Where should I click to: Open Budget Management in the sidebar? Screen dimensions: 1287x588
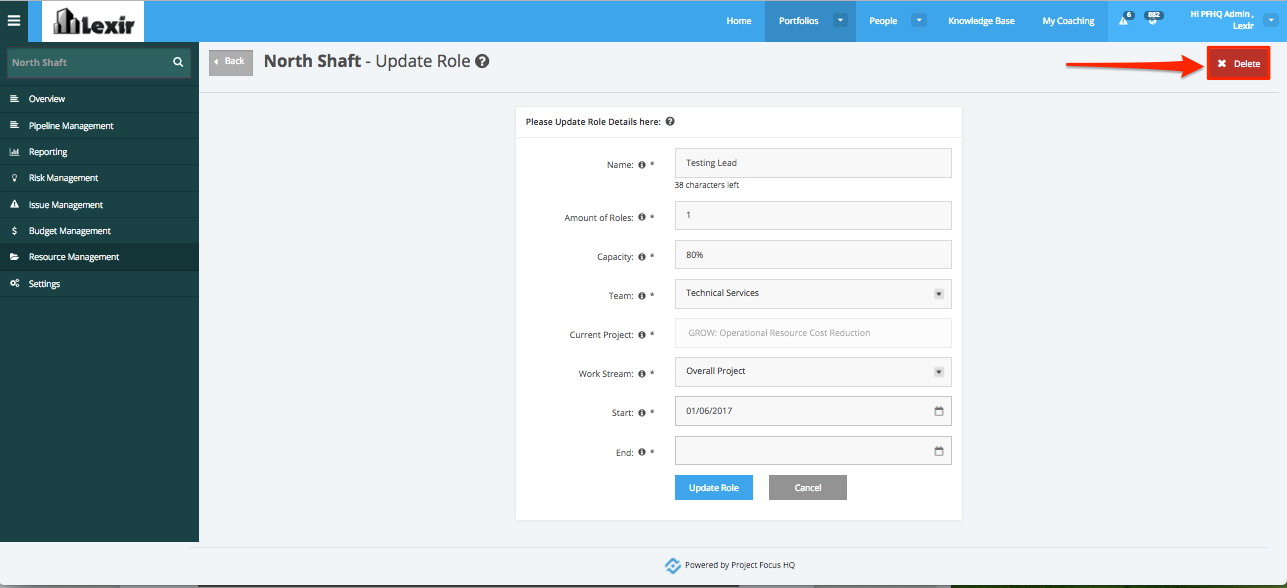point(99,231)
